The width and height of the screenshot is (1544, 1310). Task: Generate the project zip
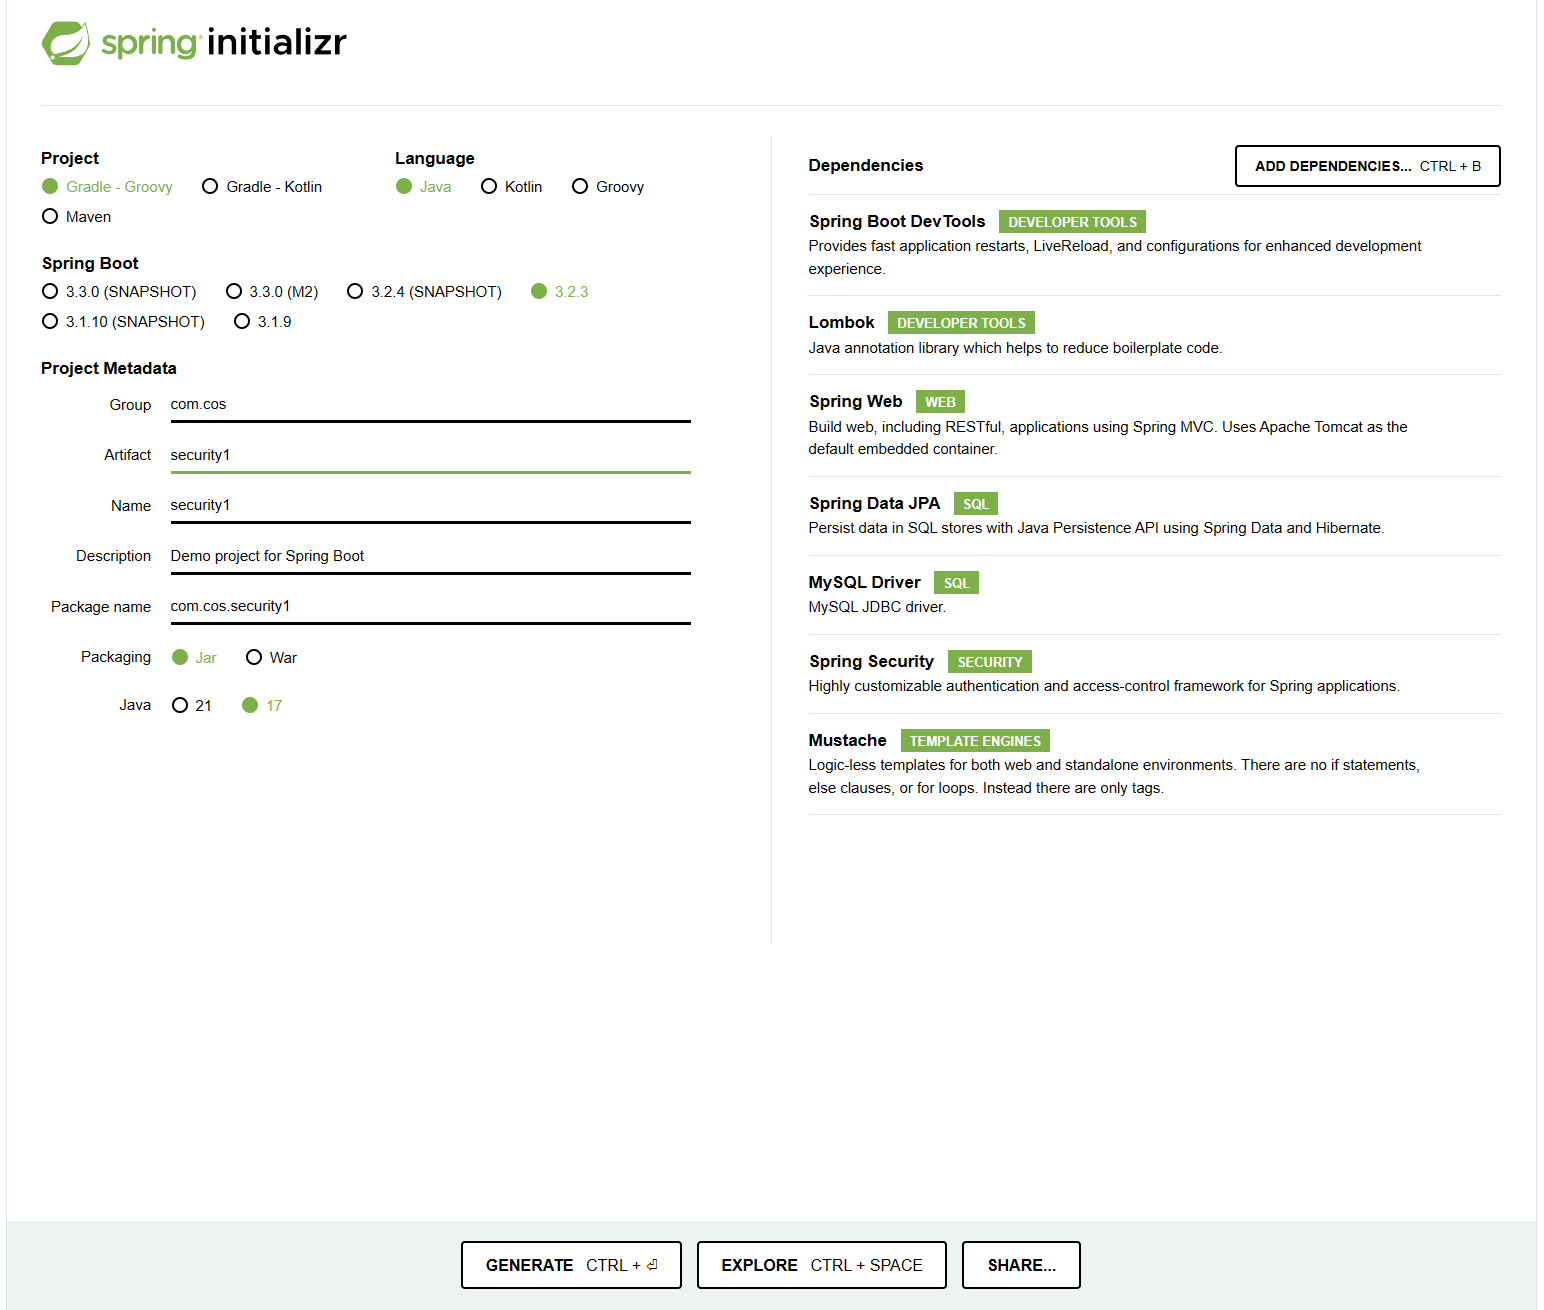pos(571,1265)
